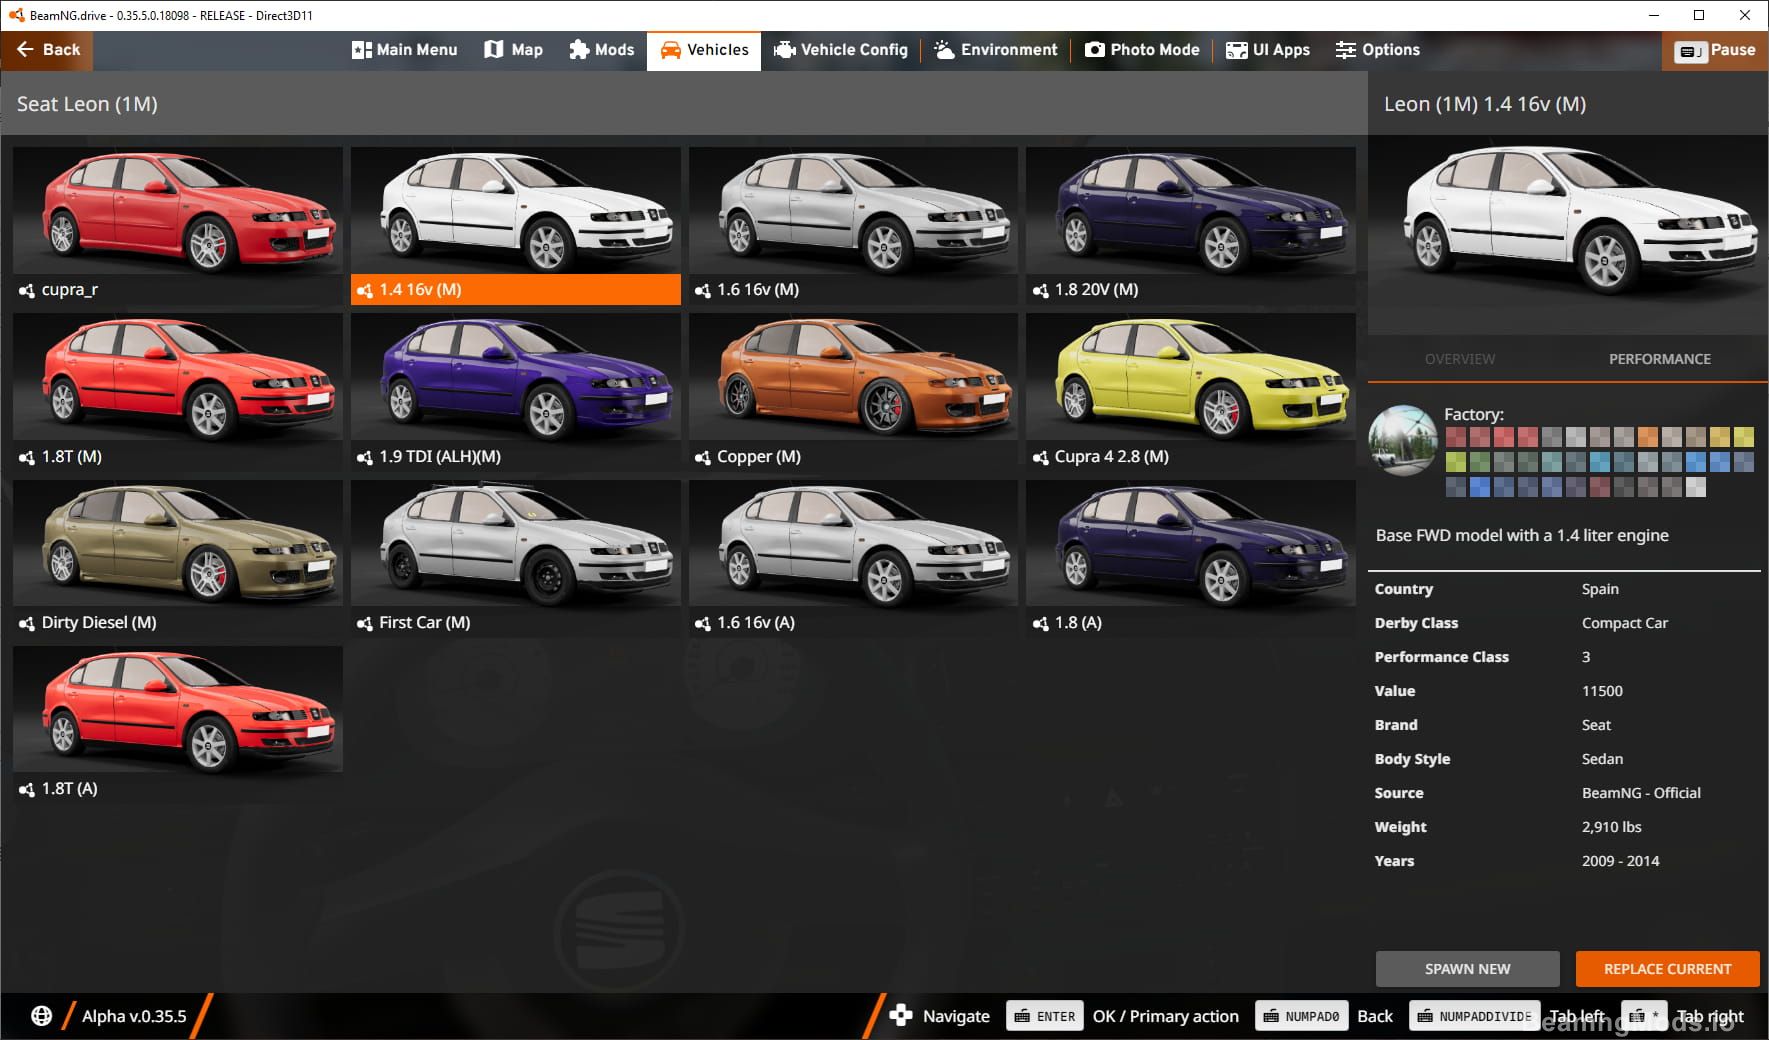Click the config icon beside 1.8 (A)

(x=1040, y=623)
